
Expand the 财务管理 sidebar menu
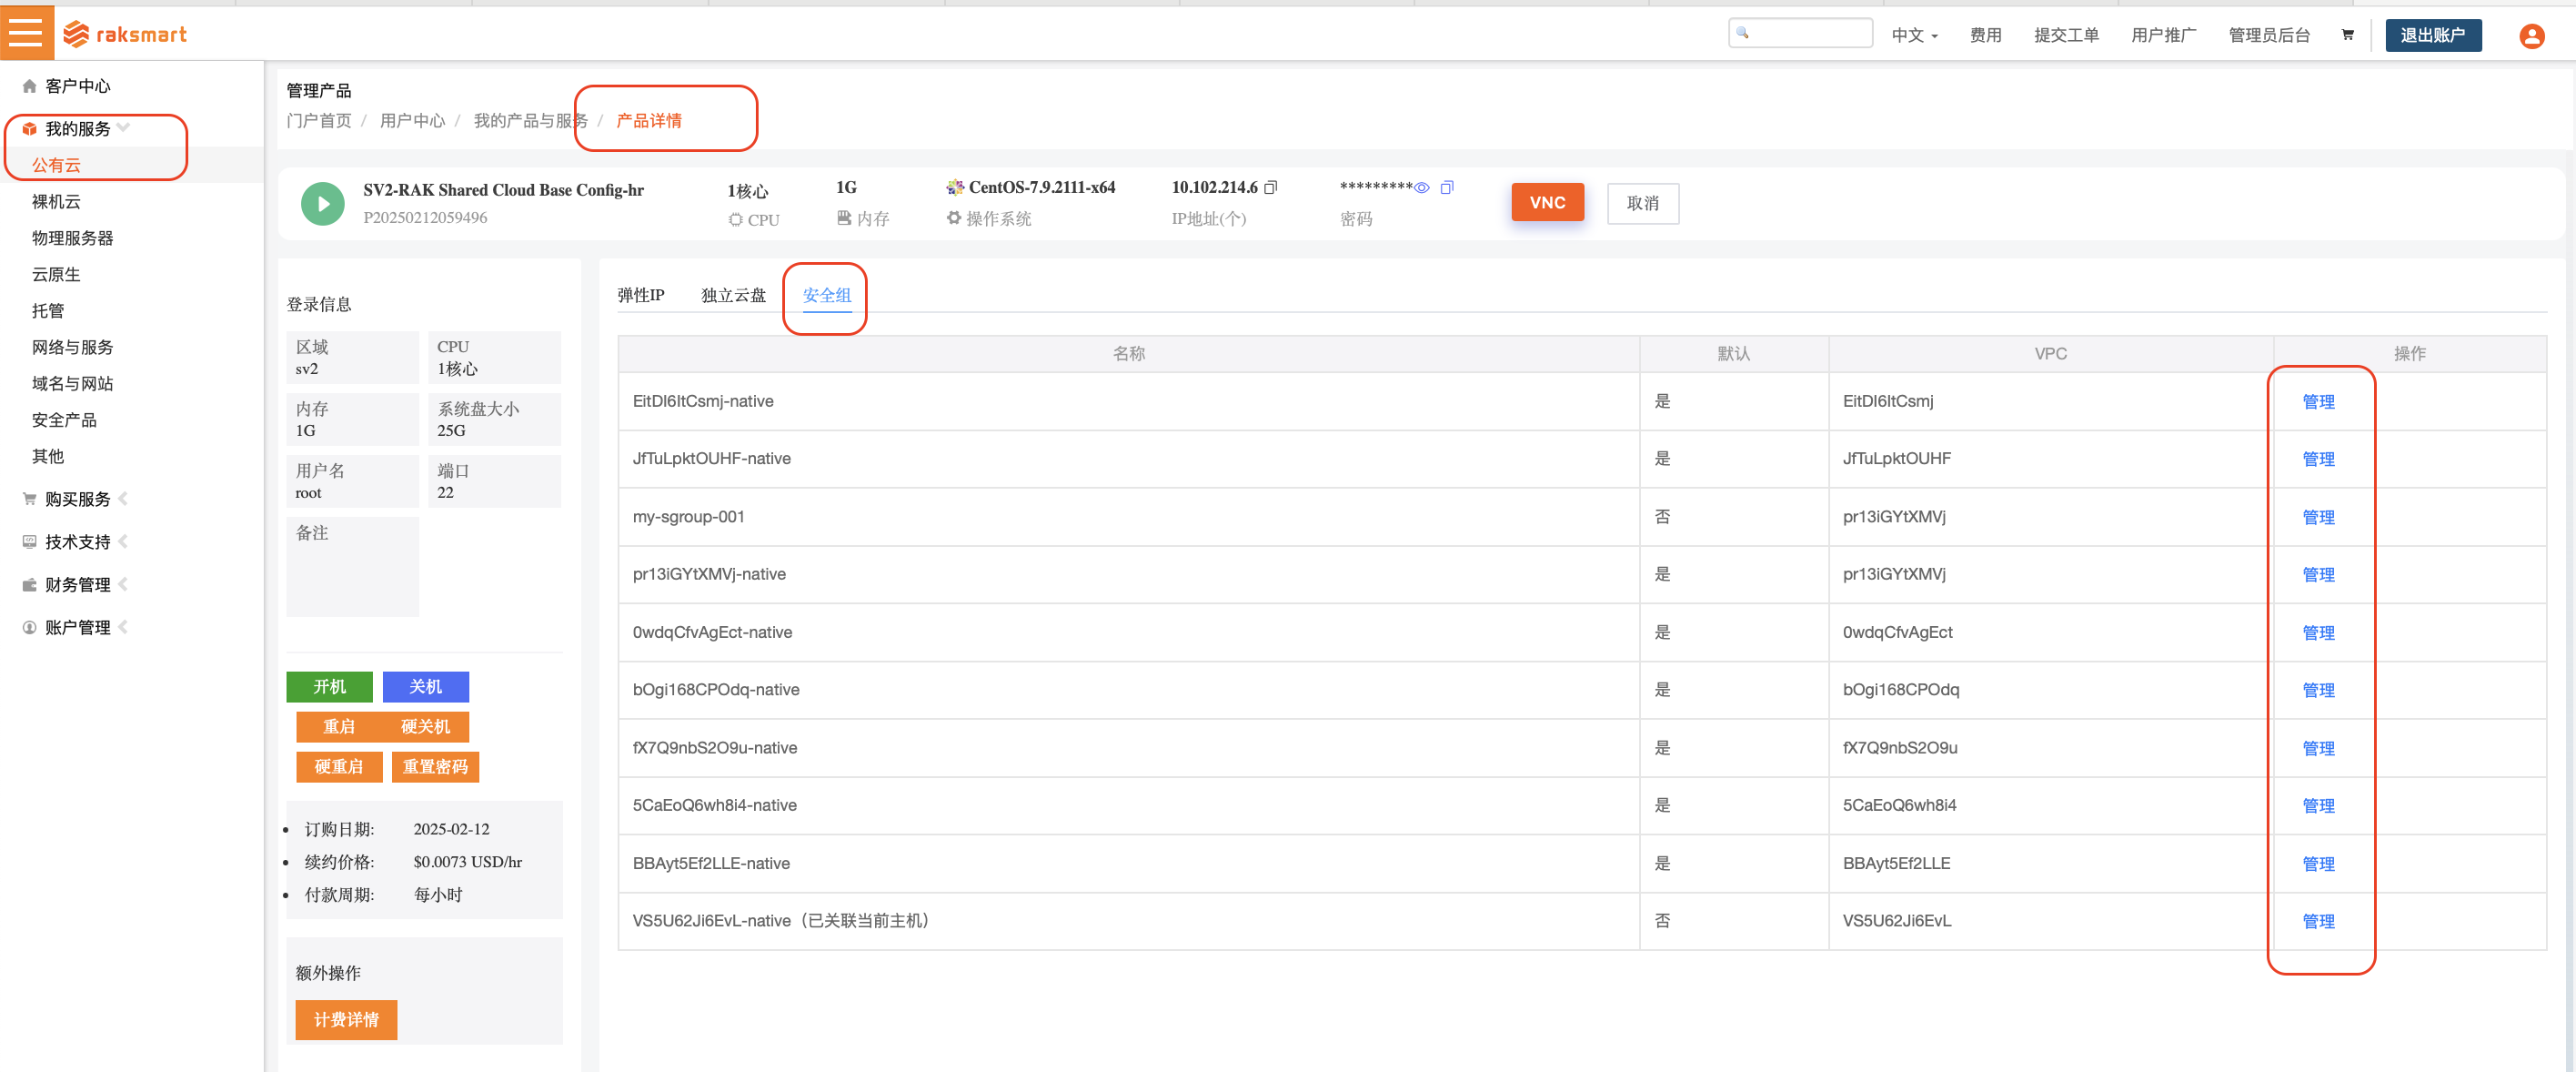click(x=76, y=584)
